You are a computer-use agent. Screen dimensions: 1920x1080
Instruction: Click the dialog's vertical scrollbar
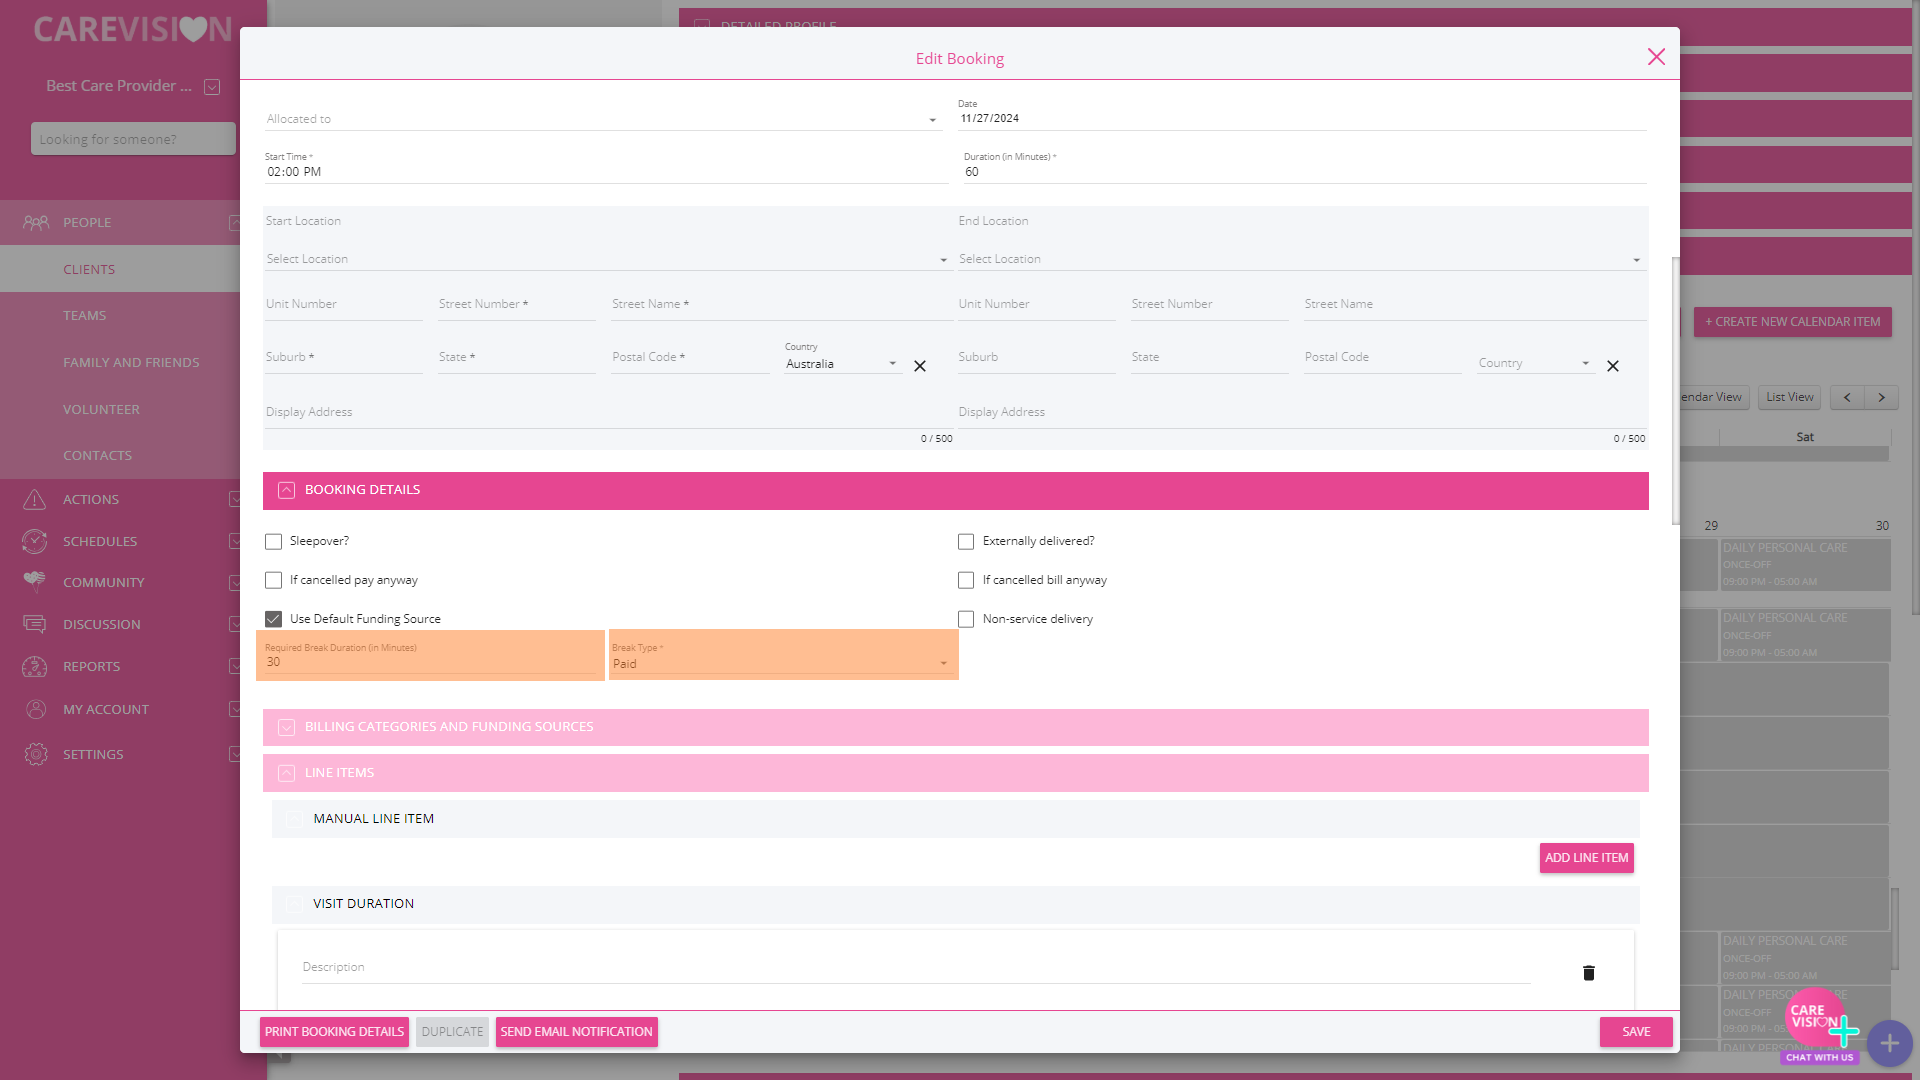coord(1675,390)
